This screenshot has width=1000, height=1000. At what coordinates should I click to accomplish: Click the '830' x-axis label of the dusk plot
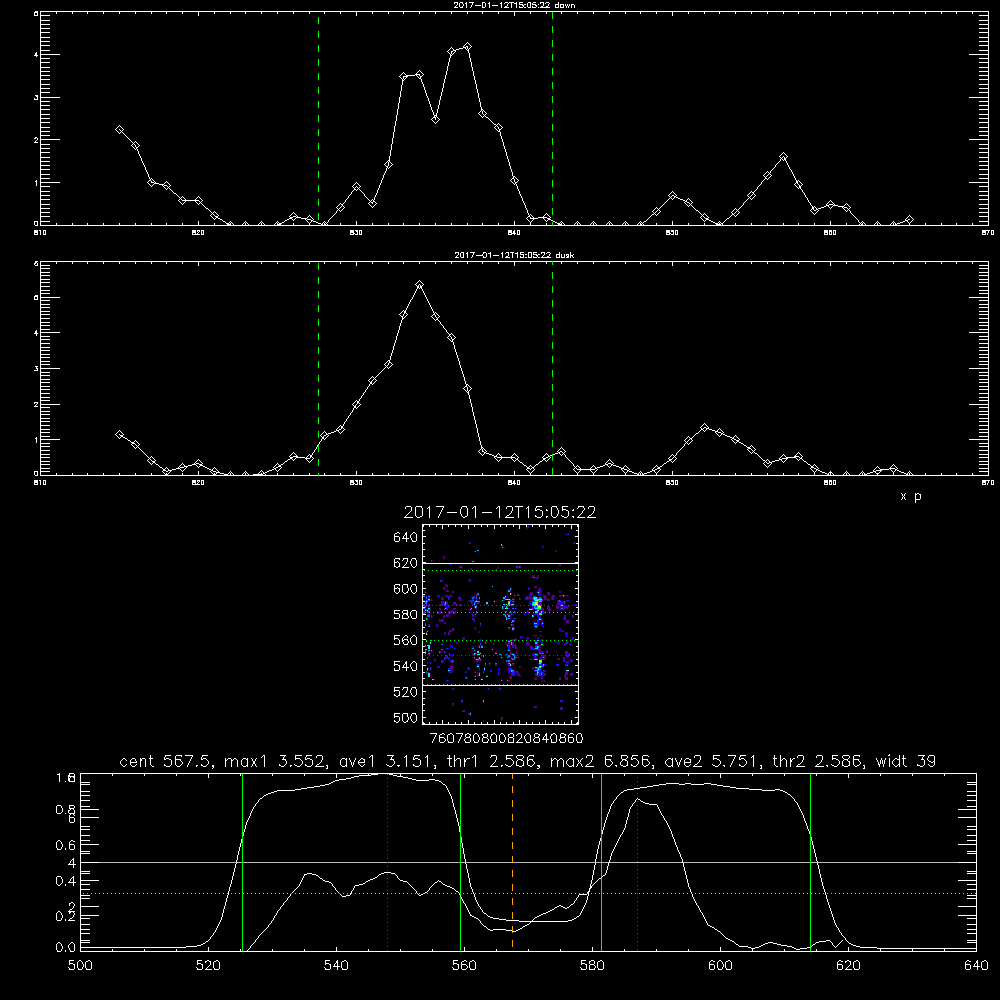coord(356,483)
